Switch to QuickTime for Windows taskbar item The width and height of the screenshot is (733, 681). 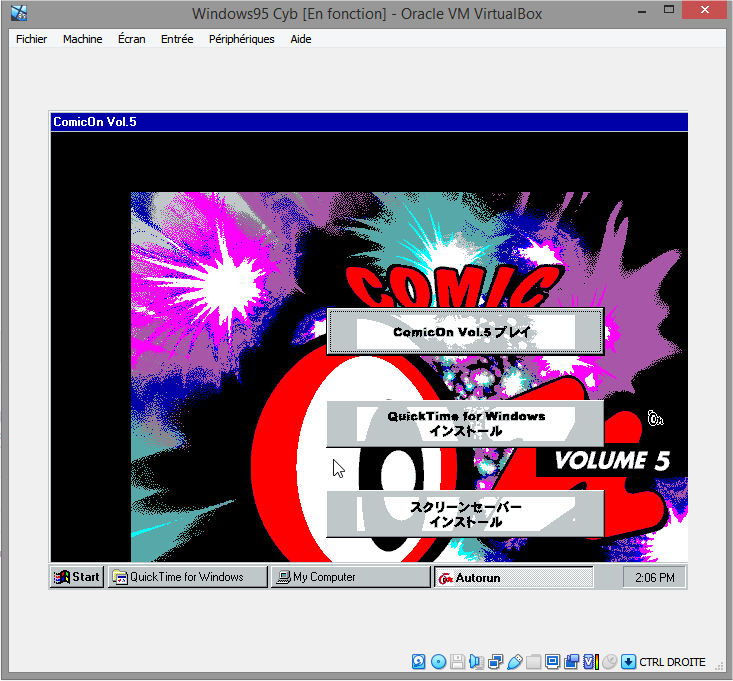click(188, 577)
